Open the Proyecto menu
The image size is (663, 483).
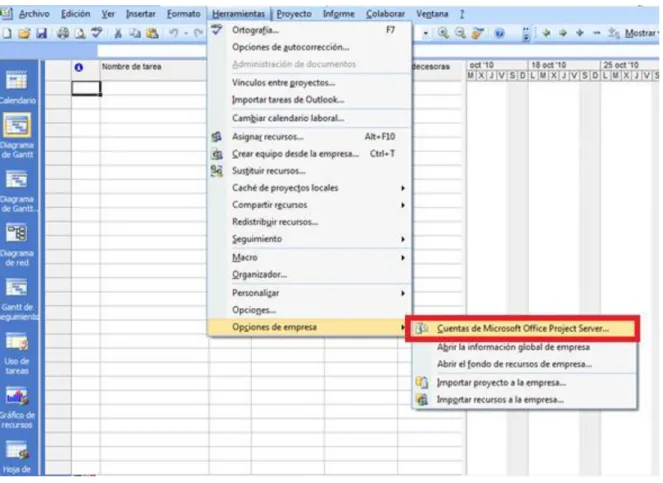pyautogui.click(x=294, y=14)
